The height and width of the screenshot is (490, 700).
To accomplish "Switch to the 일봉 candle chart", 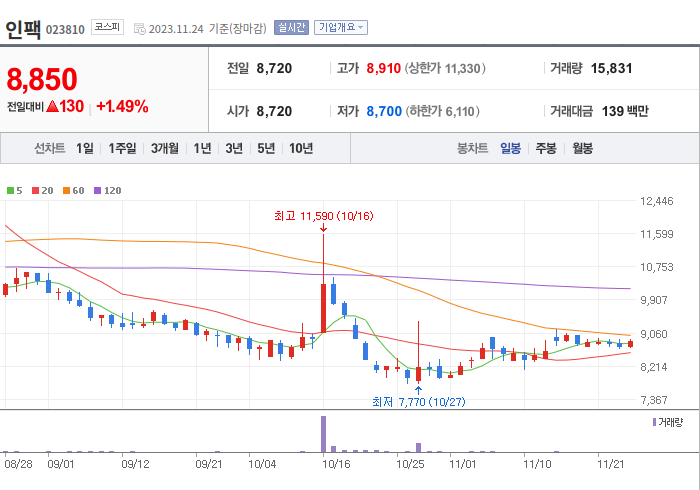I will 510,148.
